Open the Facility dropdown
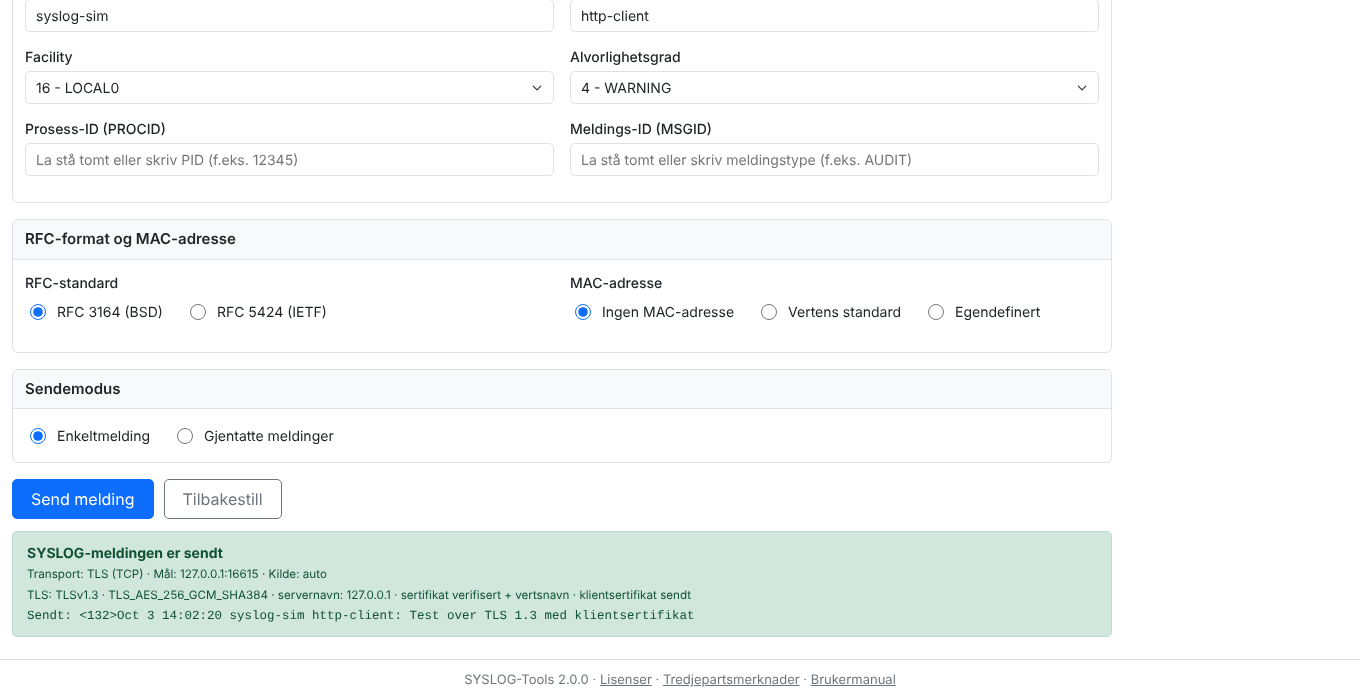Screen dimensions: 1360x700 (289, 88)
